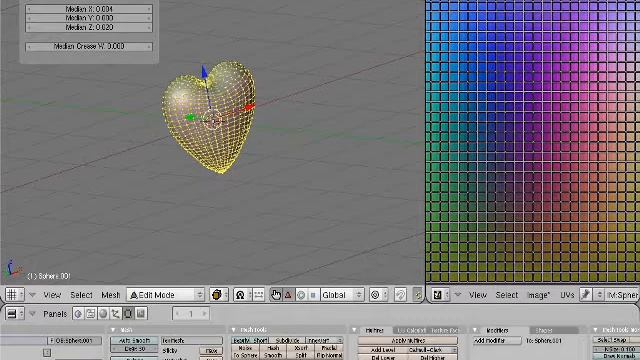Click the snap magnet icon in 3D header
The height and width of the screenshot is (360, 640).
point(400,295)
